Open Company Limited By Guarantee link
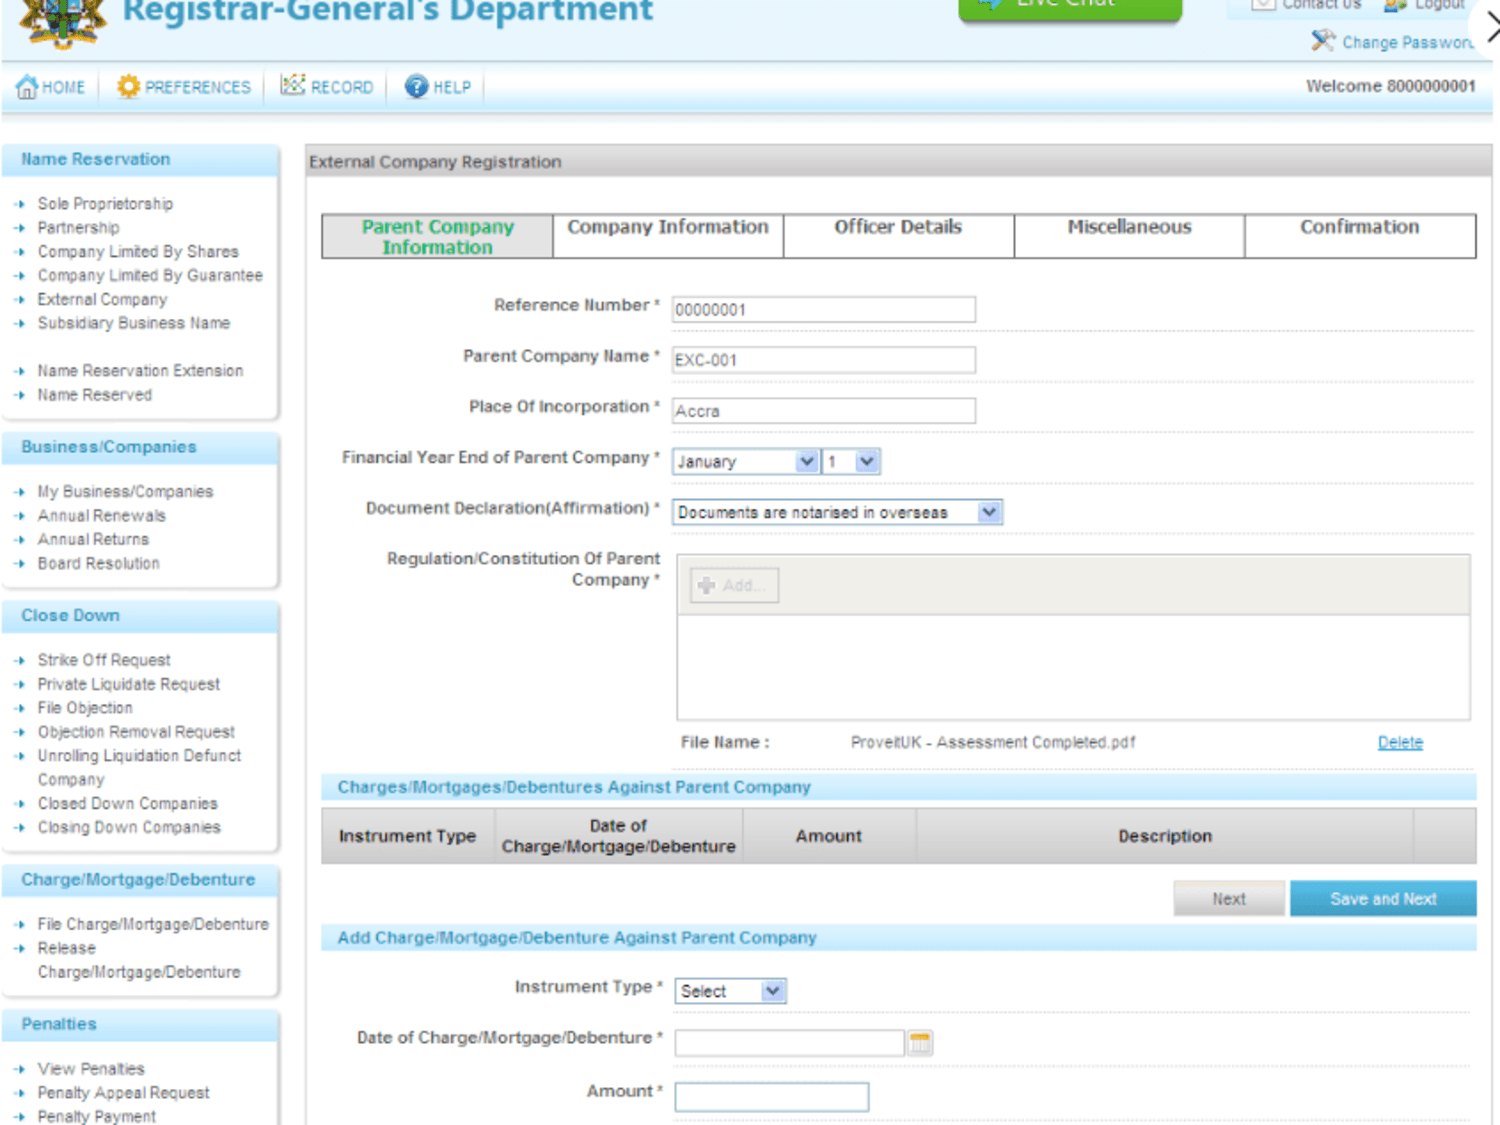This screenshot has width=1500, height=1125. pos(150,276)
